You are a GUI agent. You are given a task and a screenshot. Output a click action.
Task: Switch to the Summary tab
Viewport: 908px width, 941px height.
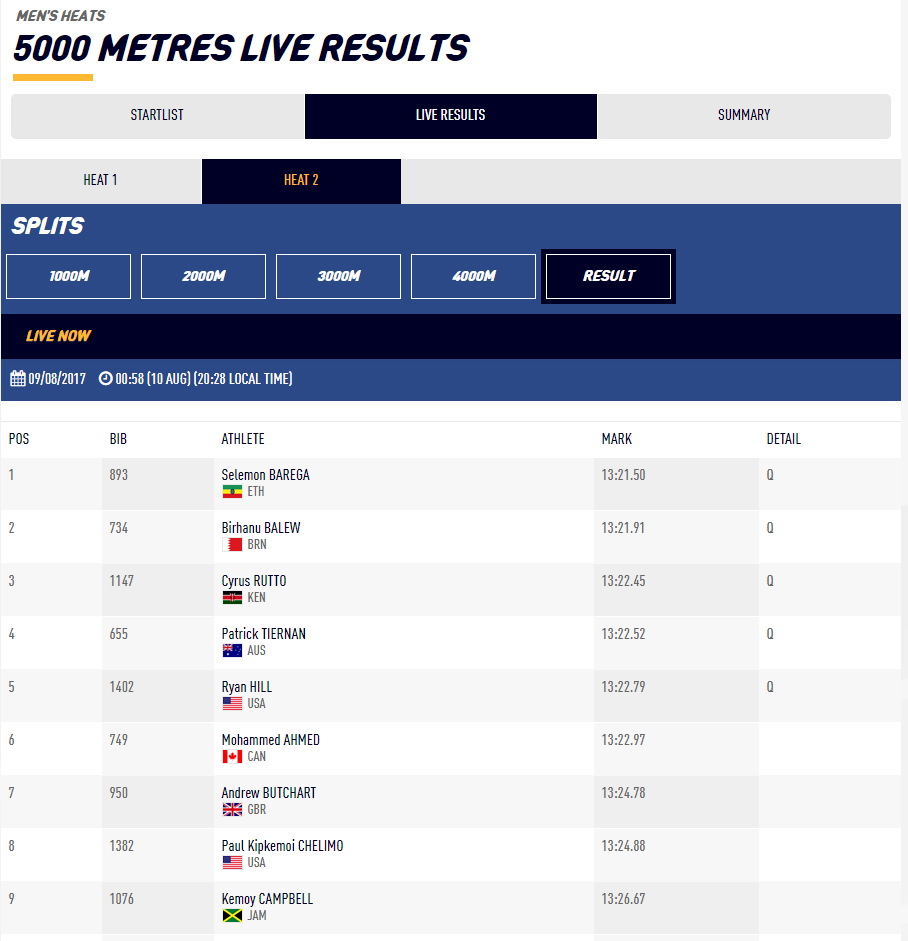[744, 115]
